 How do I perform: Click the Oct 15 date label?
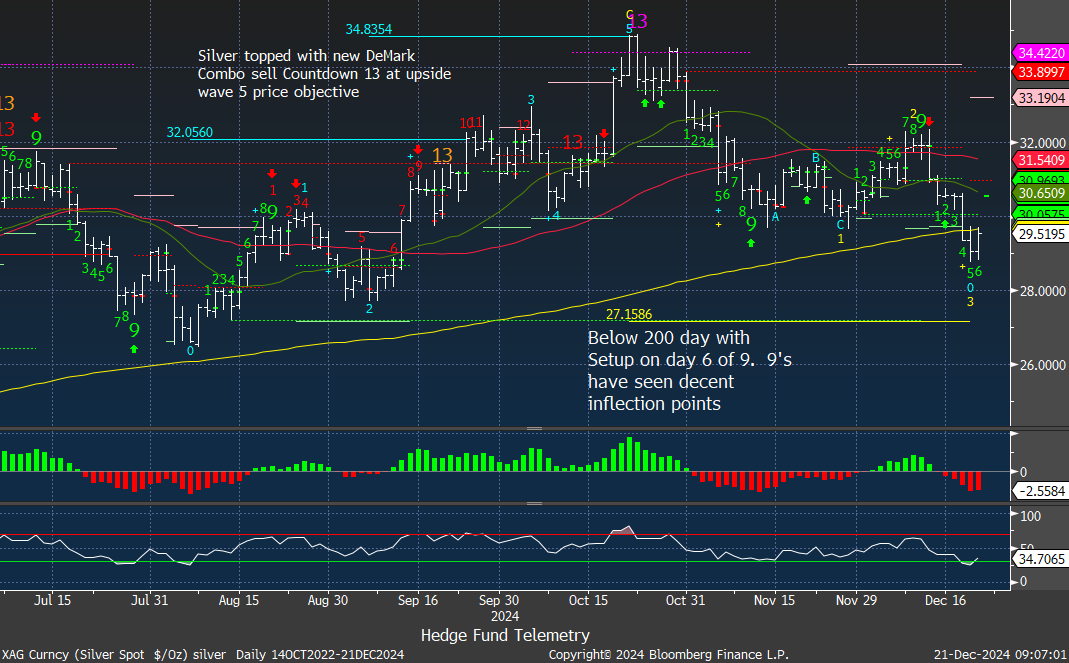pyautogui.click(x=588, y=600)
